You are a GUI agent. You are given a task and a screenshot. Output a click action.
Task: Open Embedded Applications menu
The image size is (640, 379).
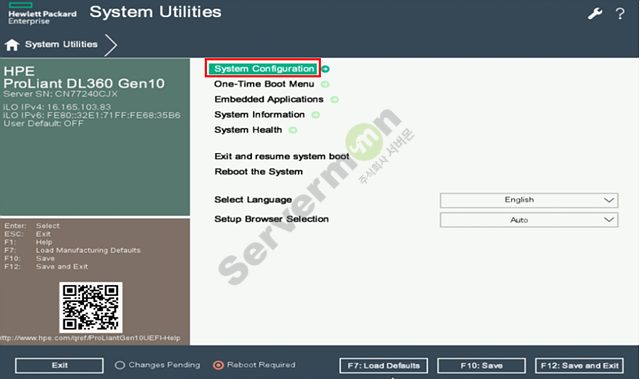coord(269,99)
